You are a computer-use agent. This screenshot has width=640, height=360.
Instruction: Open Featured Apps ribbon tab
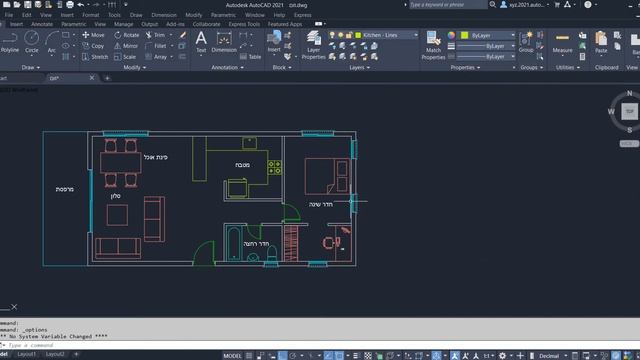[285, 24]
